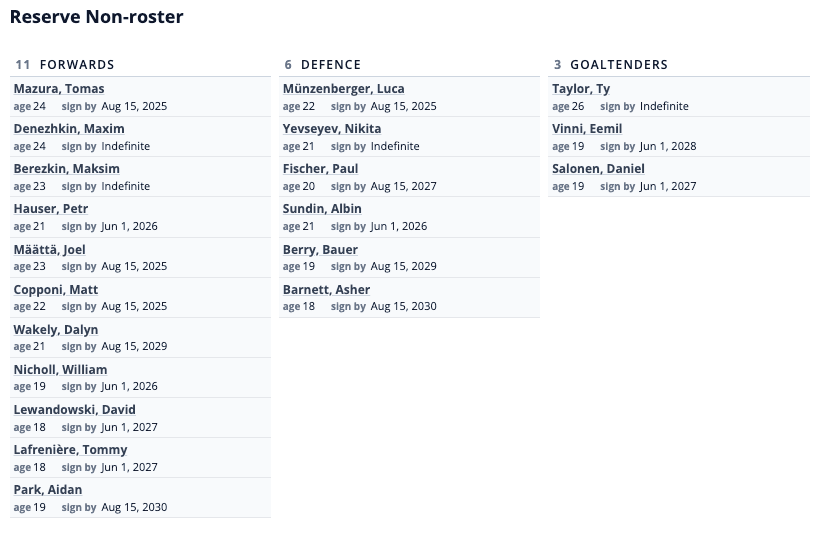Open Tomas Mazura's player page
Screen dimensions: 819x535
59,89
